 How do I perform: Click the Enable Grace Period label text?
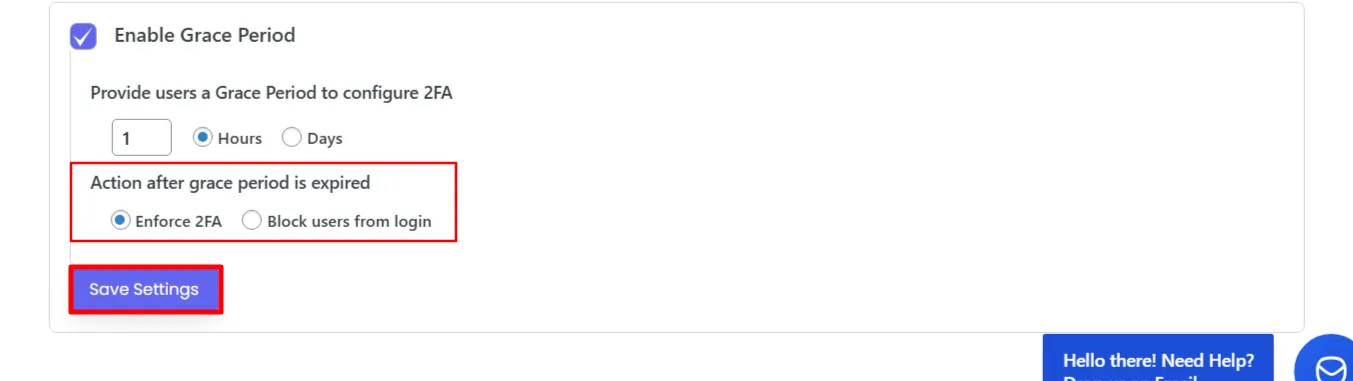pos(204,35)
